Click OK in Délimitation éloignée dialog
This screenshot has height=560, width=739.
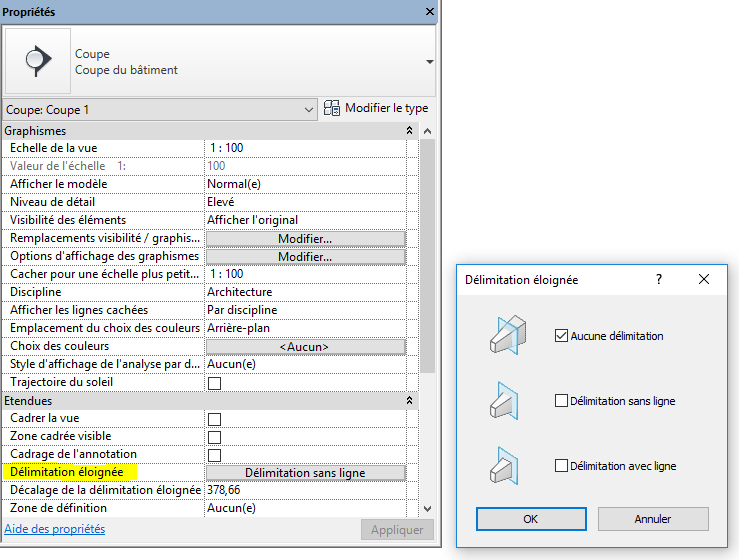pyautogui.click(x=531, y=519)
